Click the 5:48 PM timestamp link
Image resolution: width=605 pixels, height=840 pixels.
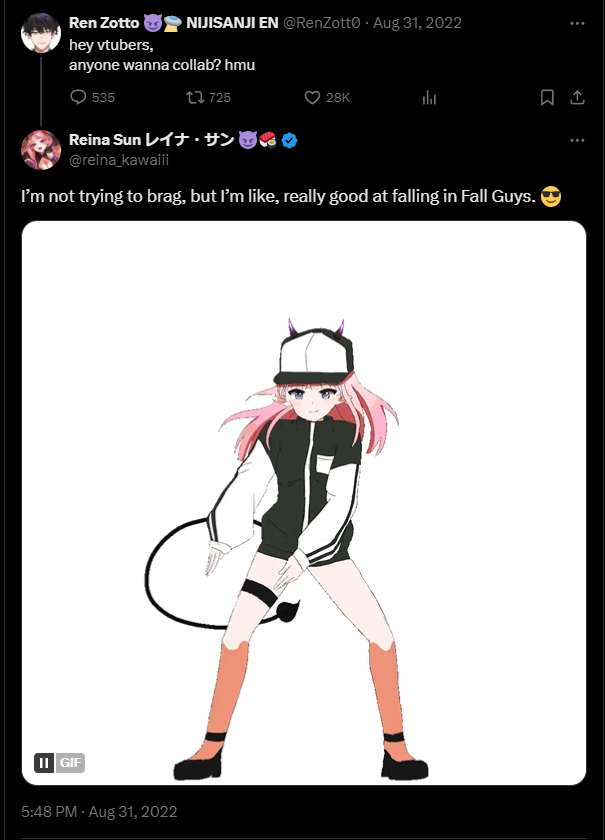(49, 811)
